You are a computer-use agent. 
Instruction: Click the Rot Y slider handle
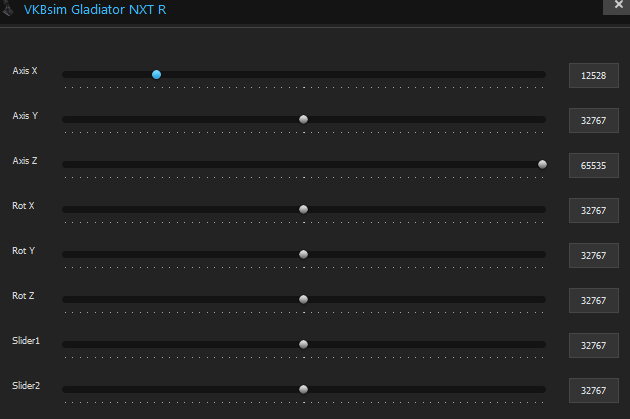tap(303, 254)
